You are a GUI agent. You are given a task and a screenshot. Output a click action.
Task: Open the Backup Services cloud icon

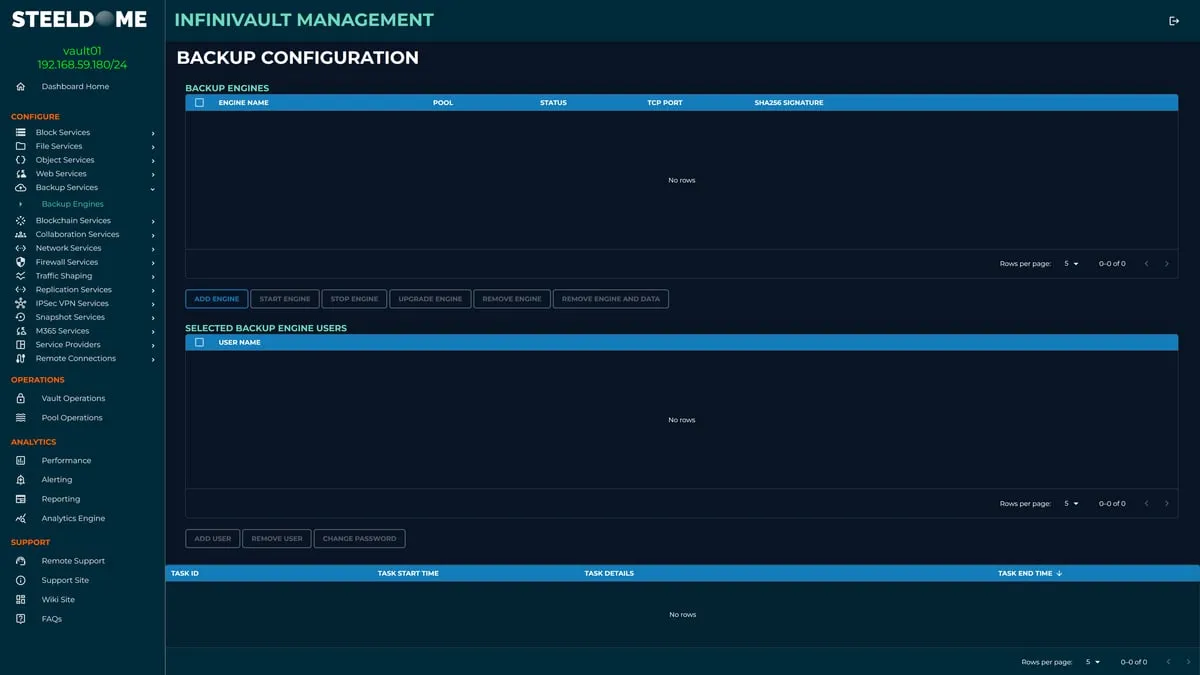pyautogui.click(x=21, y=187)
